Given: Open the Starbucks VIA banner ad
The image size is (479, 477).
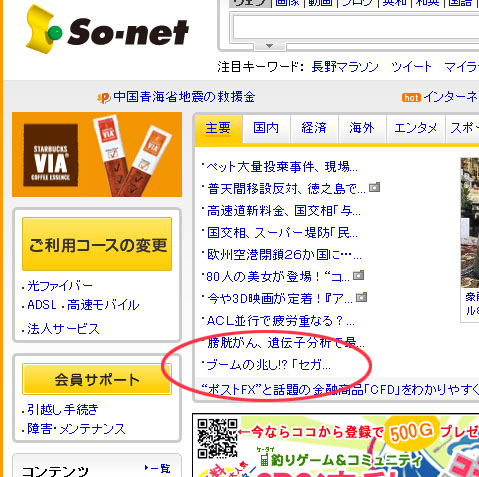Looking at the screenshot, I should pyautogui.click(x=97, y=154).
